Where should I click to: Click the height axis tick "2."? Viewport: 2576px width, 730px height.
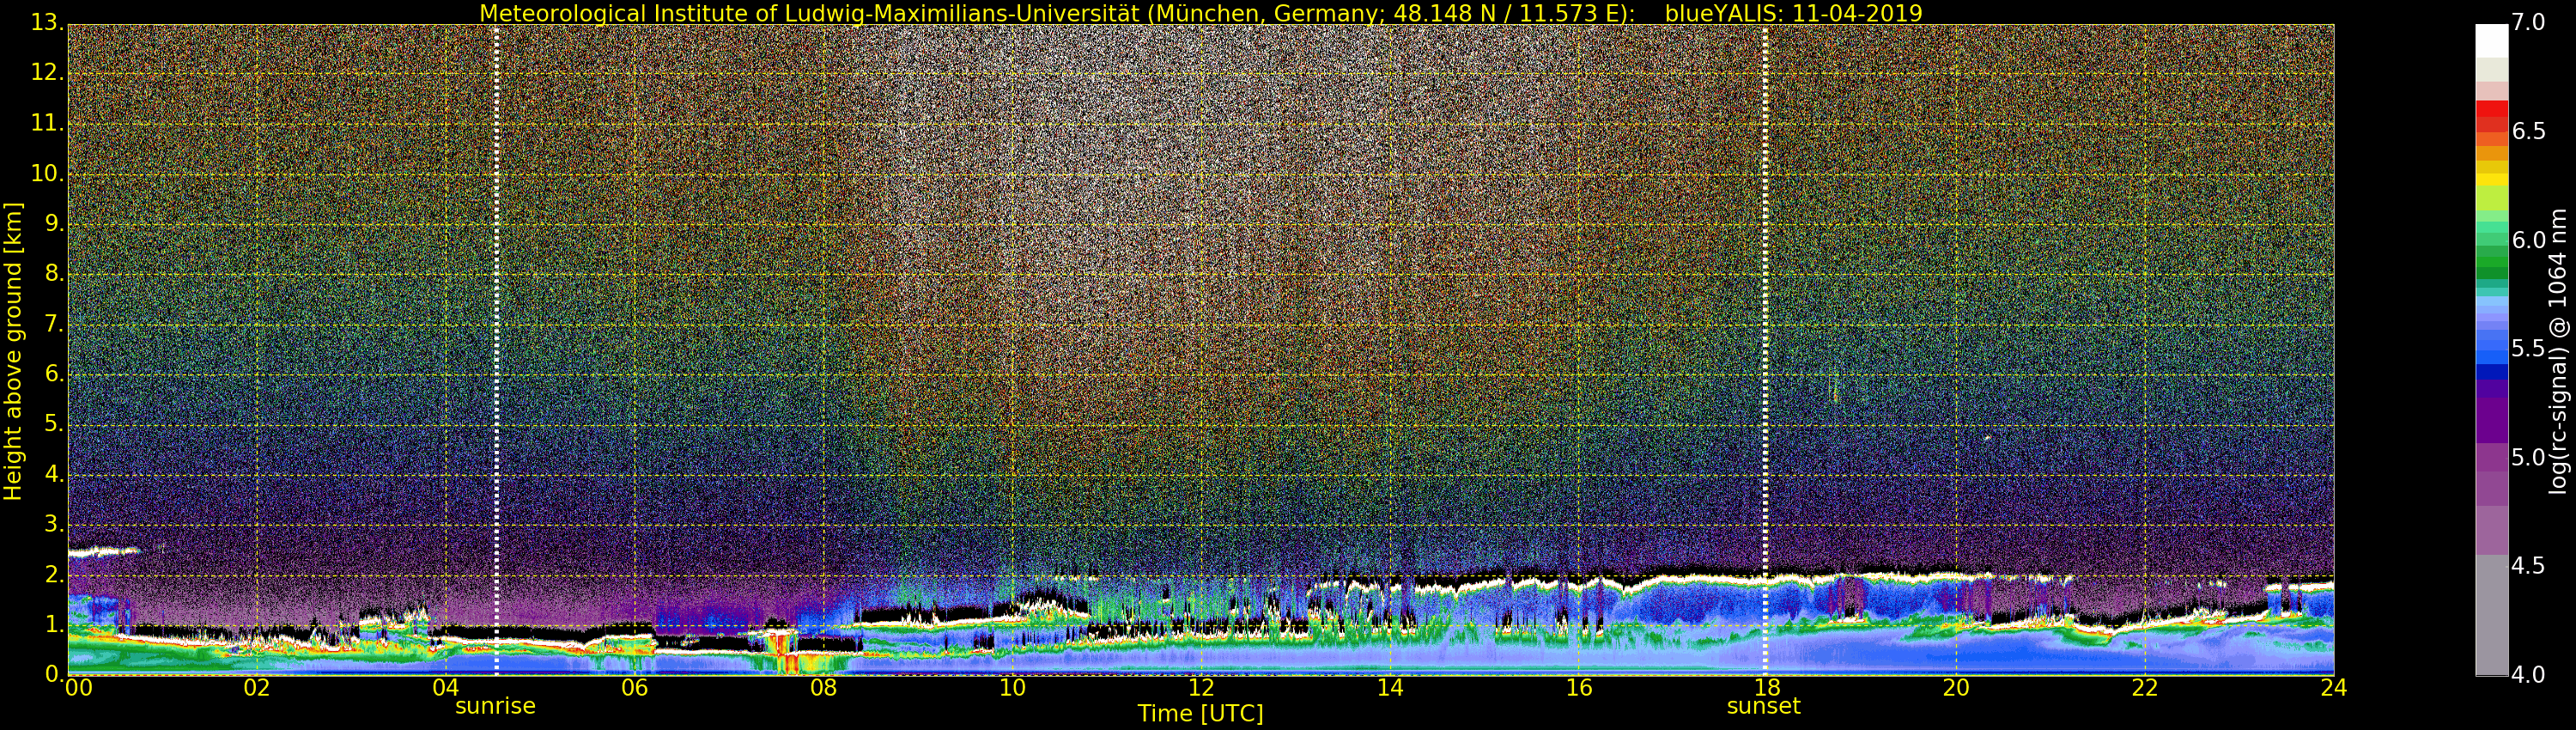coord(54,574)
